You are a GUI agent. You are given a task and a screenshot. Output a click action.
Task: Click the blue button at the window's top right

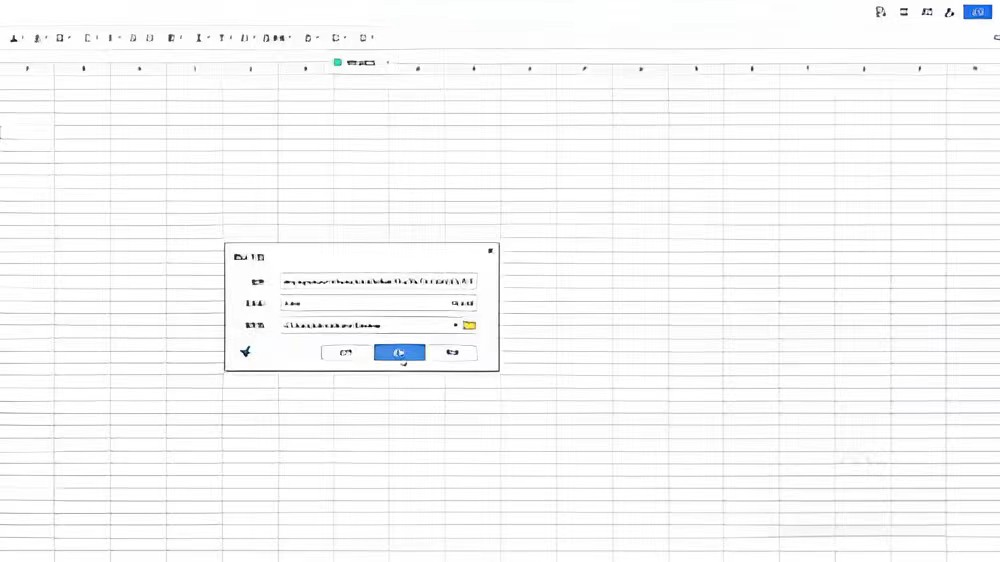[977, 12]
